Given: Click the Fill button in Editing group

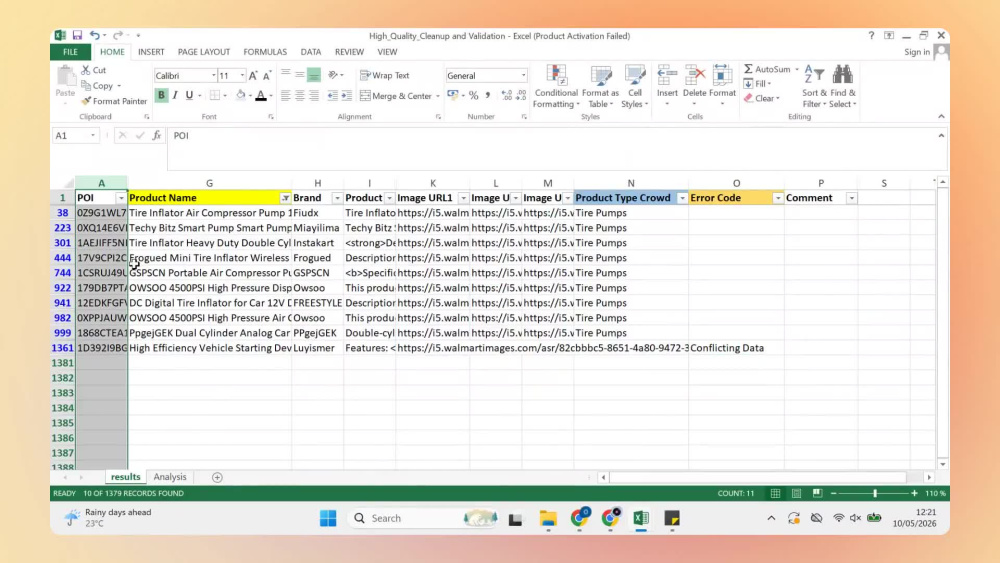Looking at the screenshot, I should 757,84.
